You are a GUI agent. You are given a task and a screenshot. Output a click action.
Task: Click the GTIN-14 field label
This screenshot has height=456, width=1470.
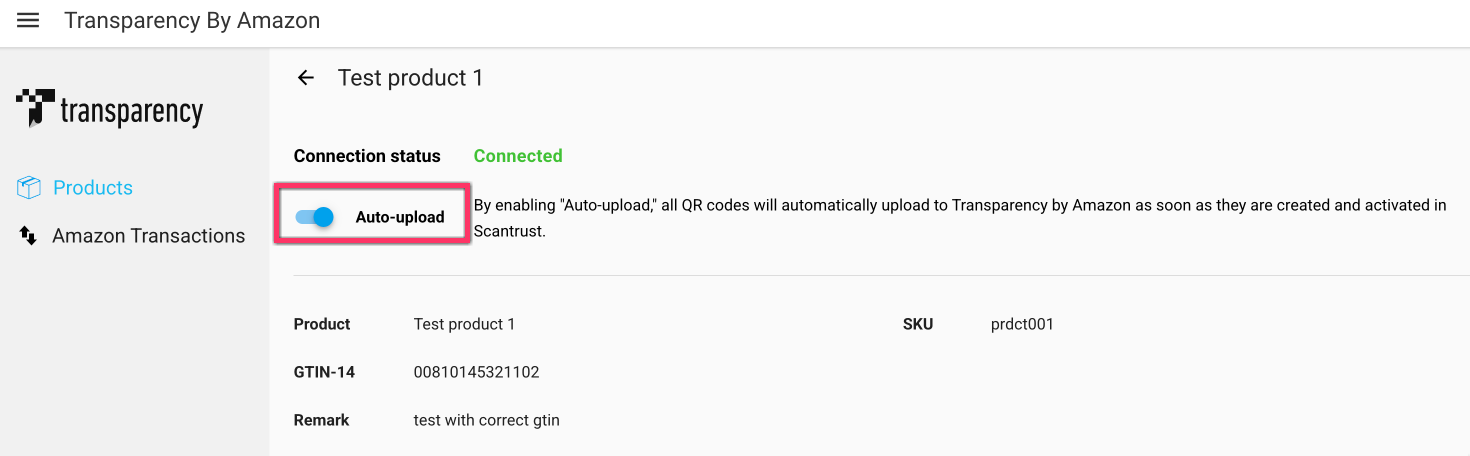(x=324, y=372)
